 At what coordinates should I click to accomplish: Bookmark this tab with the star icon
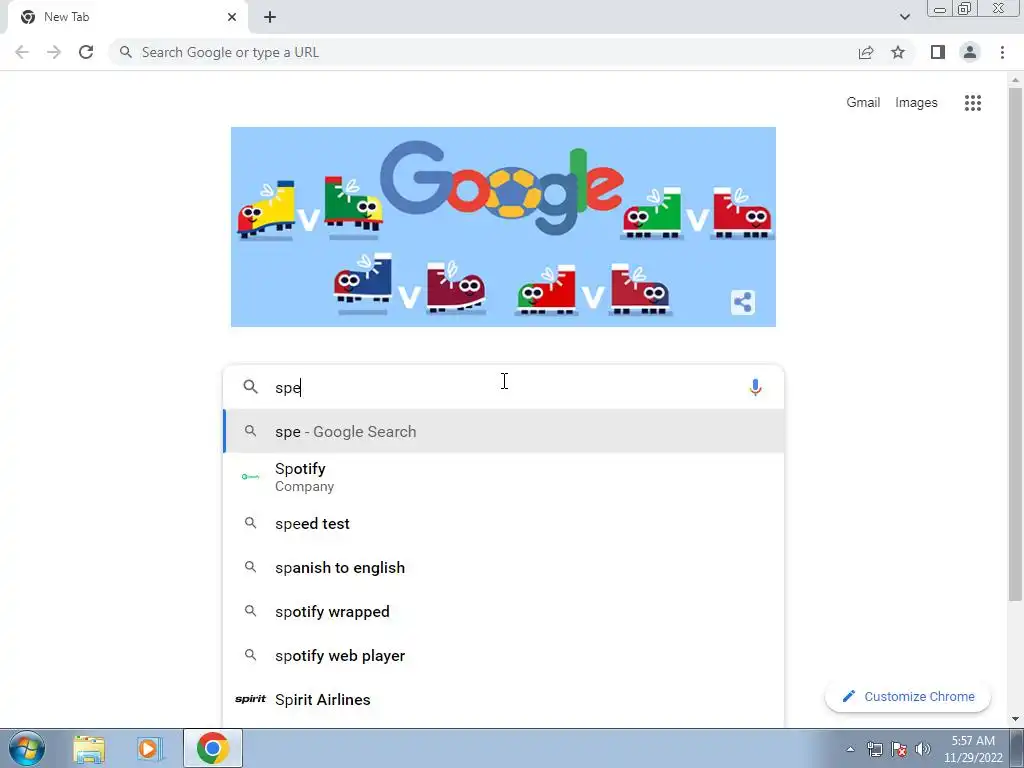pyautogui.click(x=898, y=52)
